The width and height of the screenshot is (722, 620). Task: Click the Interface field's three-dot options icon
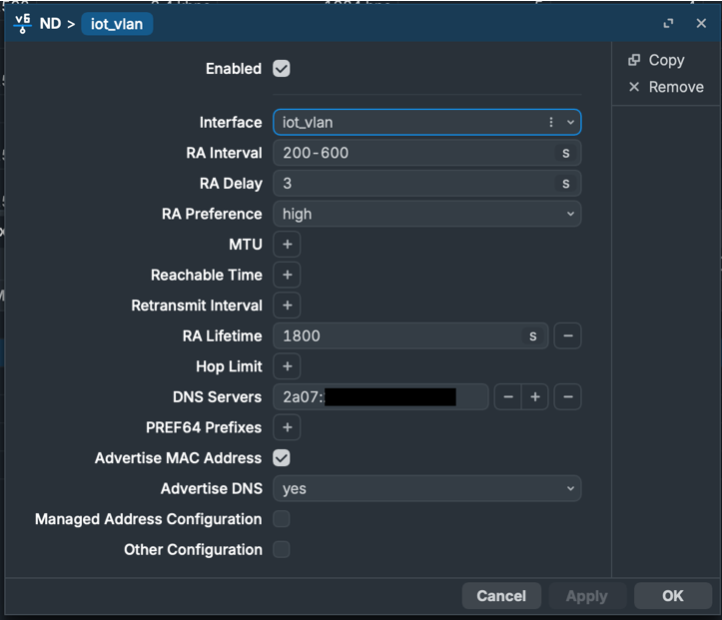pyautogui.click(x=551, y=123)
